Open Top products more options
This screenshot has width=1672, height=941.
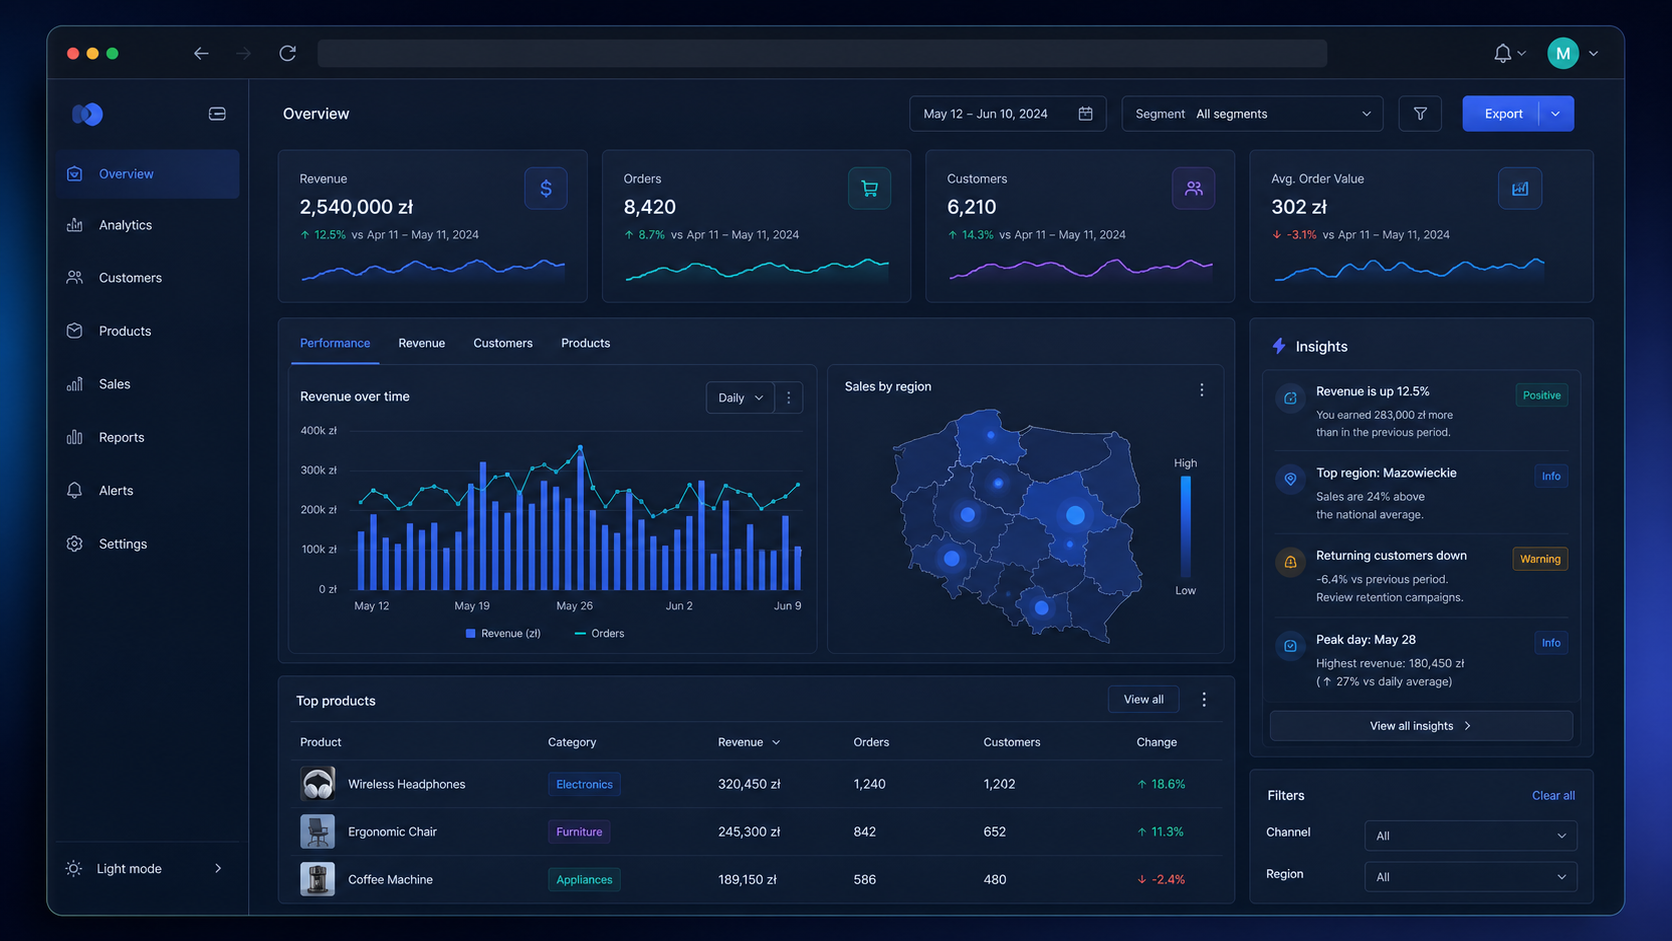coord(1204,700)
